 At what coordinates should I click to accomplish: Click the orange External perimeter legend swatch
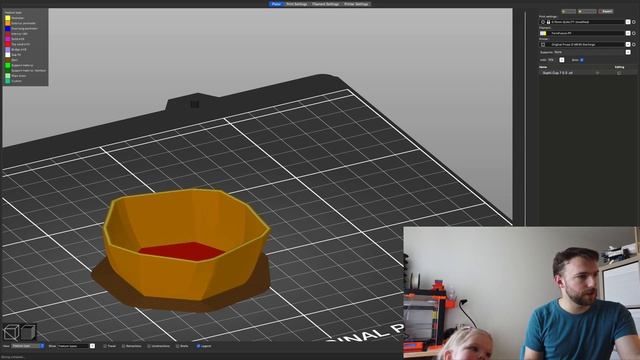pyautogui.click(x=7, y=23)
